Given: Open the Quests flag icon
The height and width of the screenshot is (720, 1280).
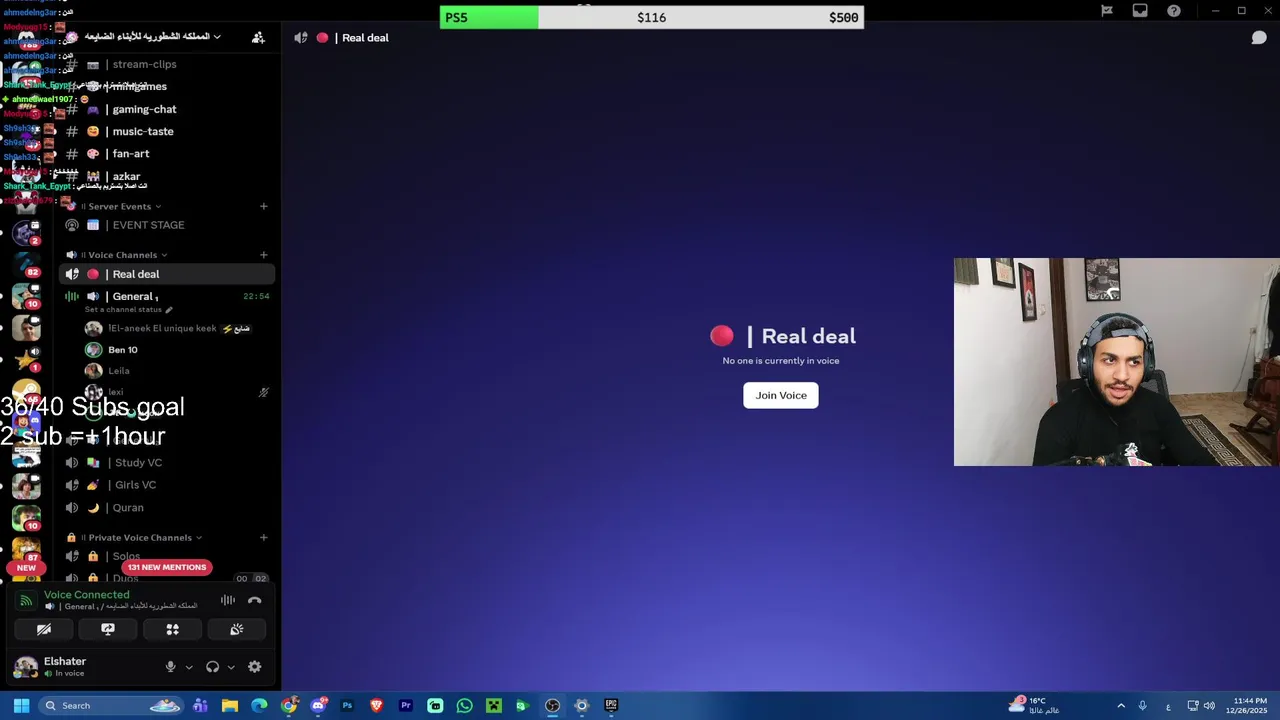Looking at the screenshot, I should point(1107,11).
